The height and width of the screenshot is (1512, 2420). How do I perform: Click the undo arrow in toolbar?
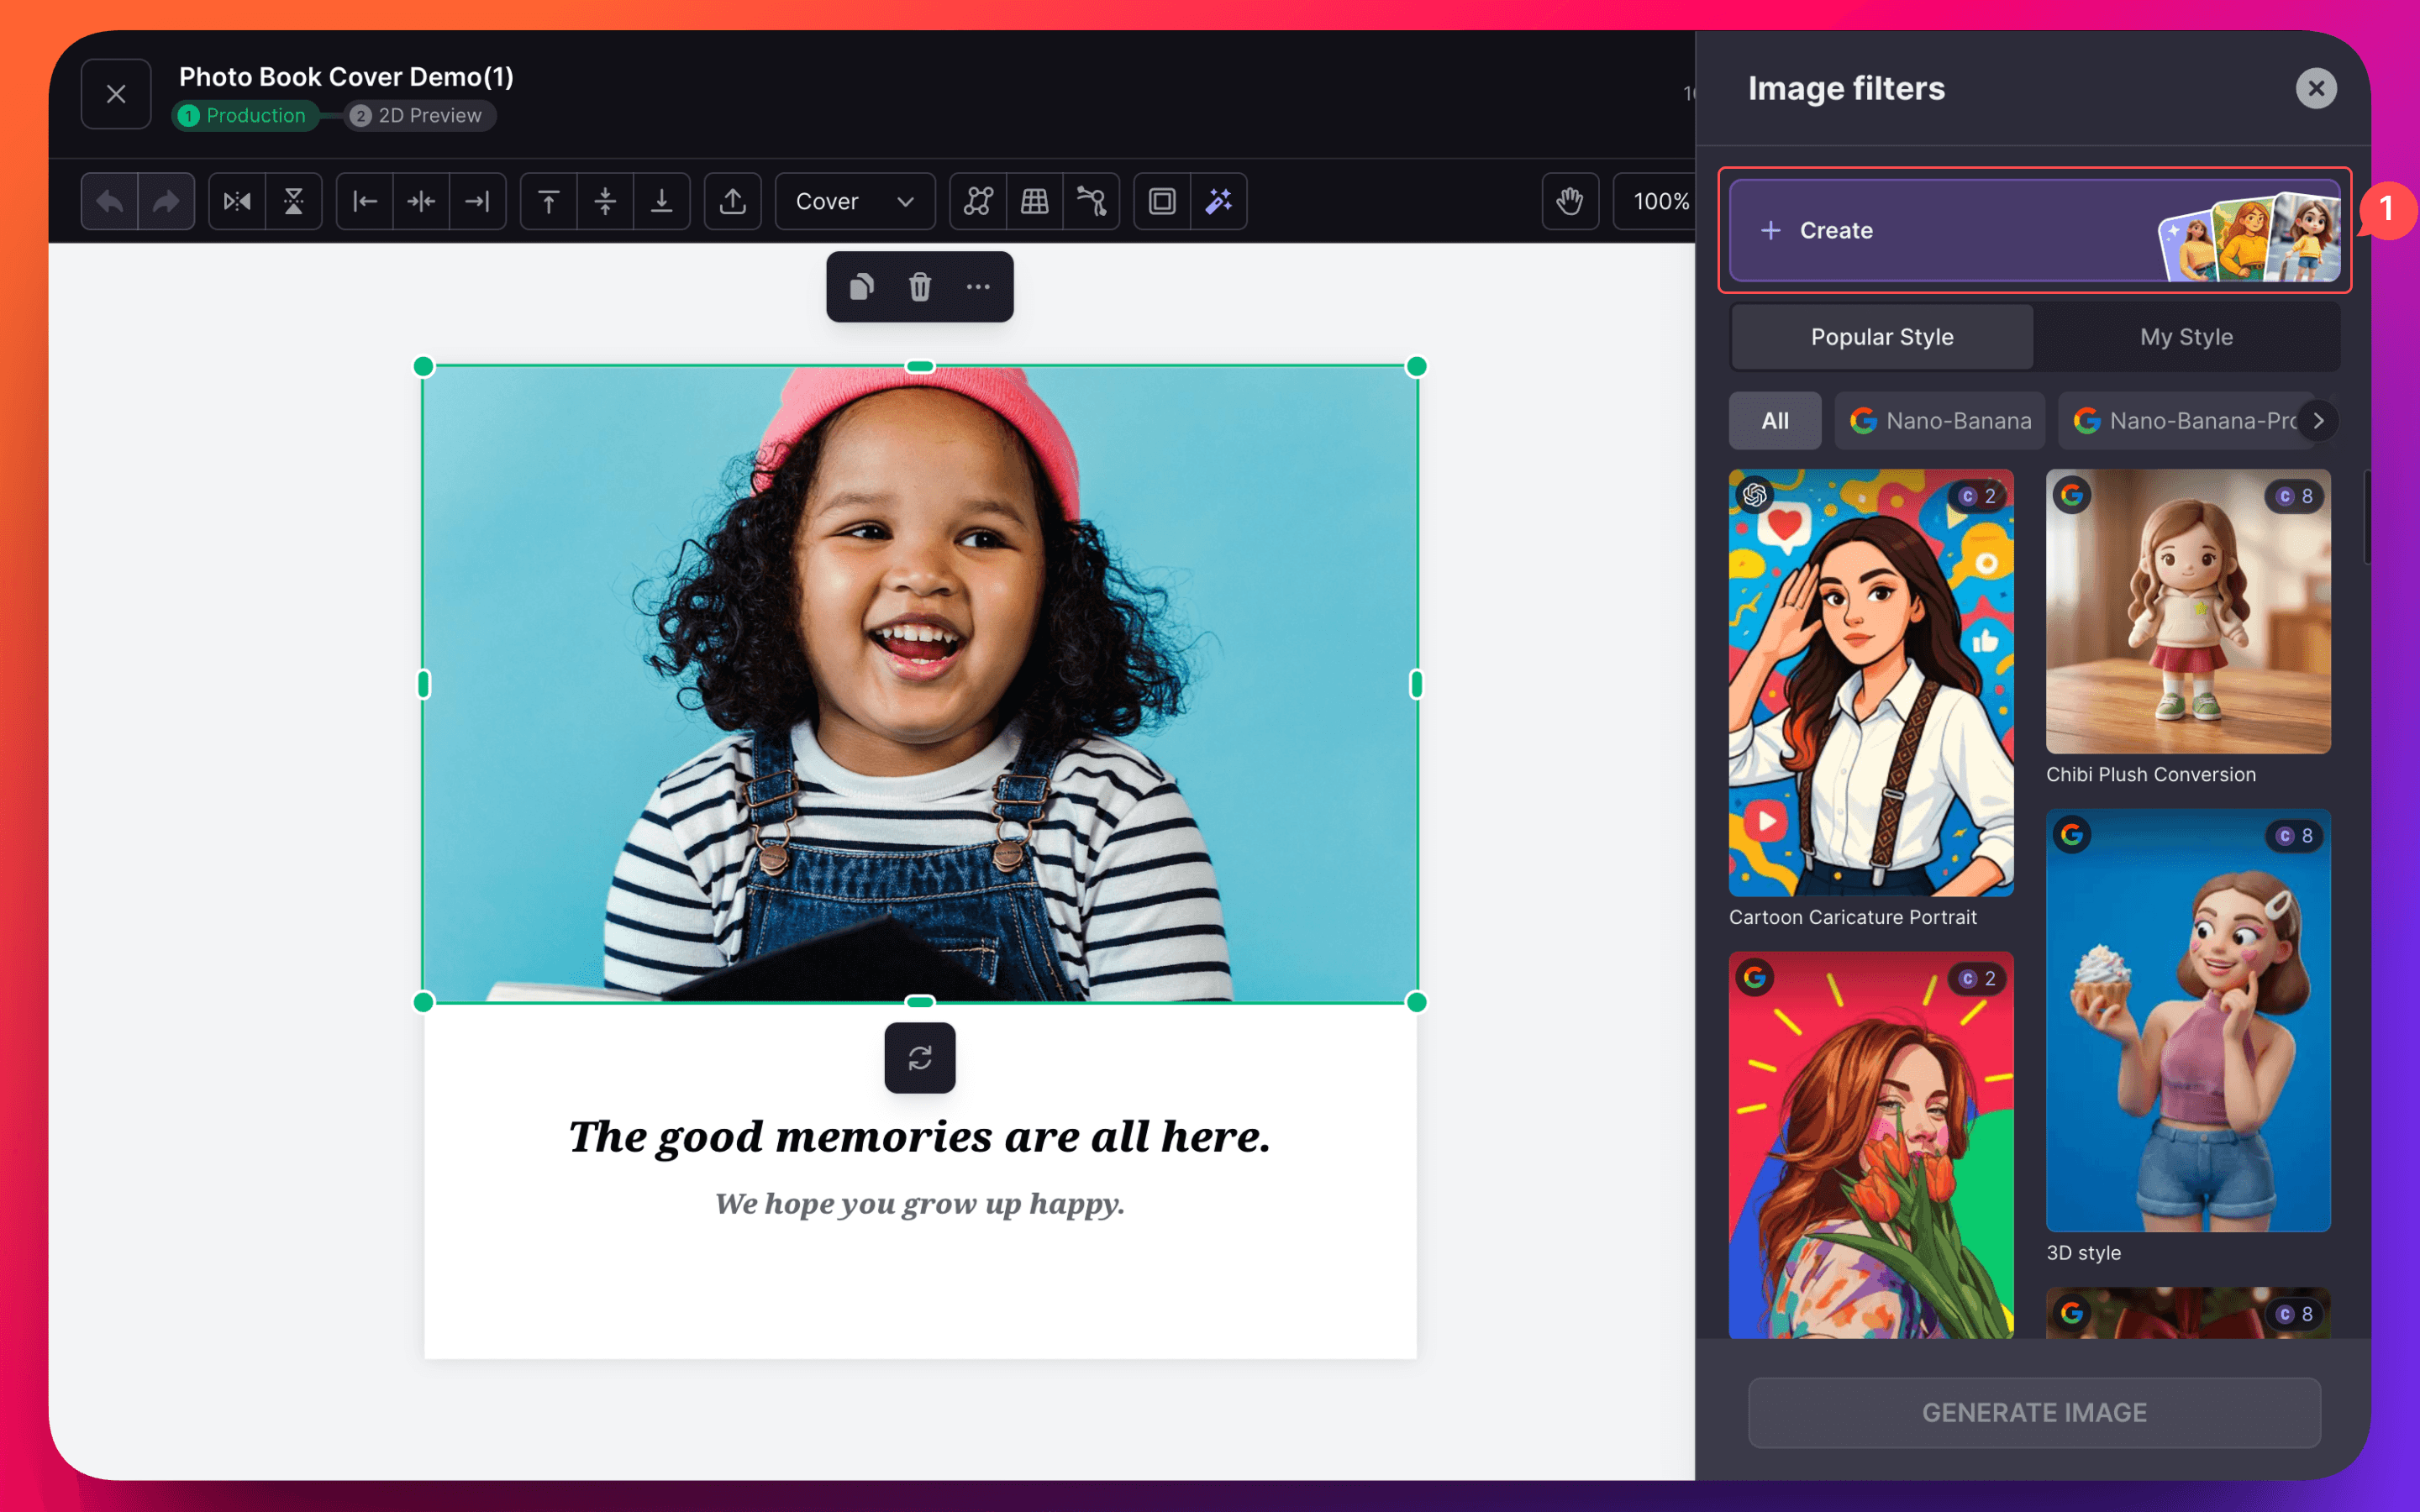(110, 201)
